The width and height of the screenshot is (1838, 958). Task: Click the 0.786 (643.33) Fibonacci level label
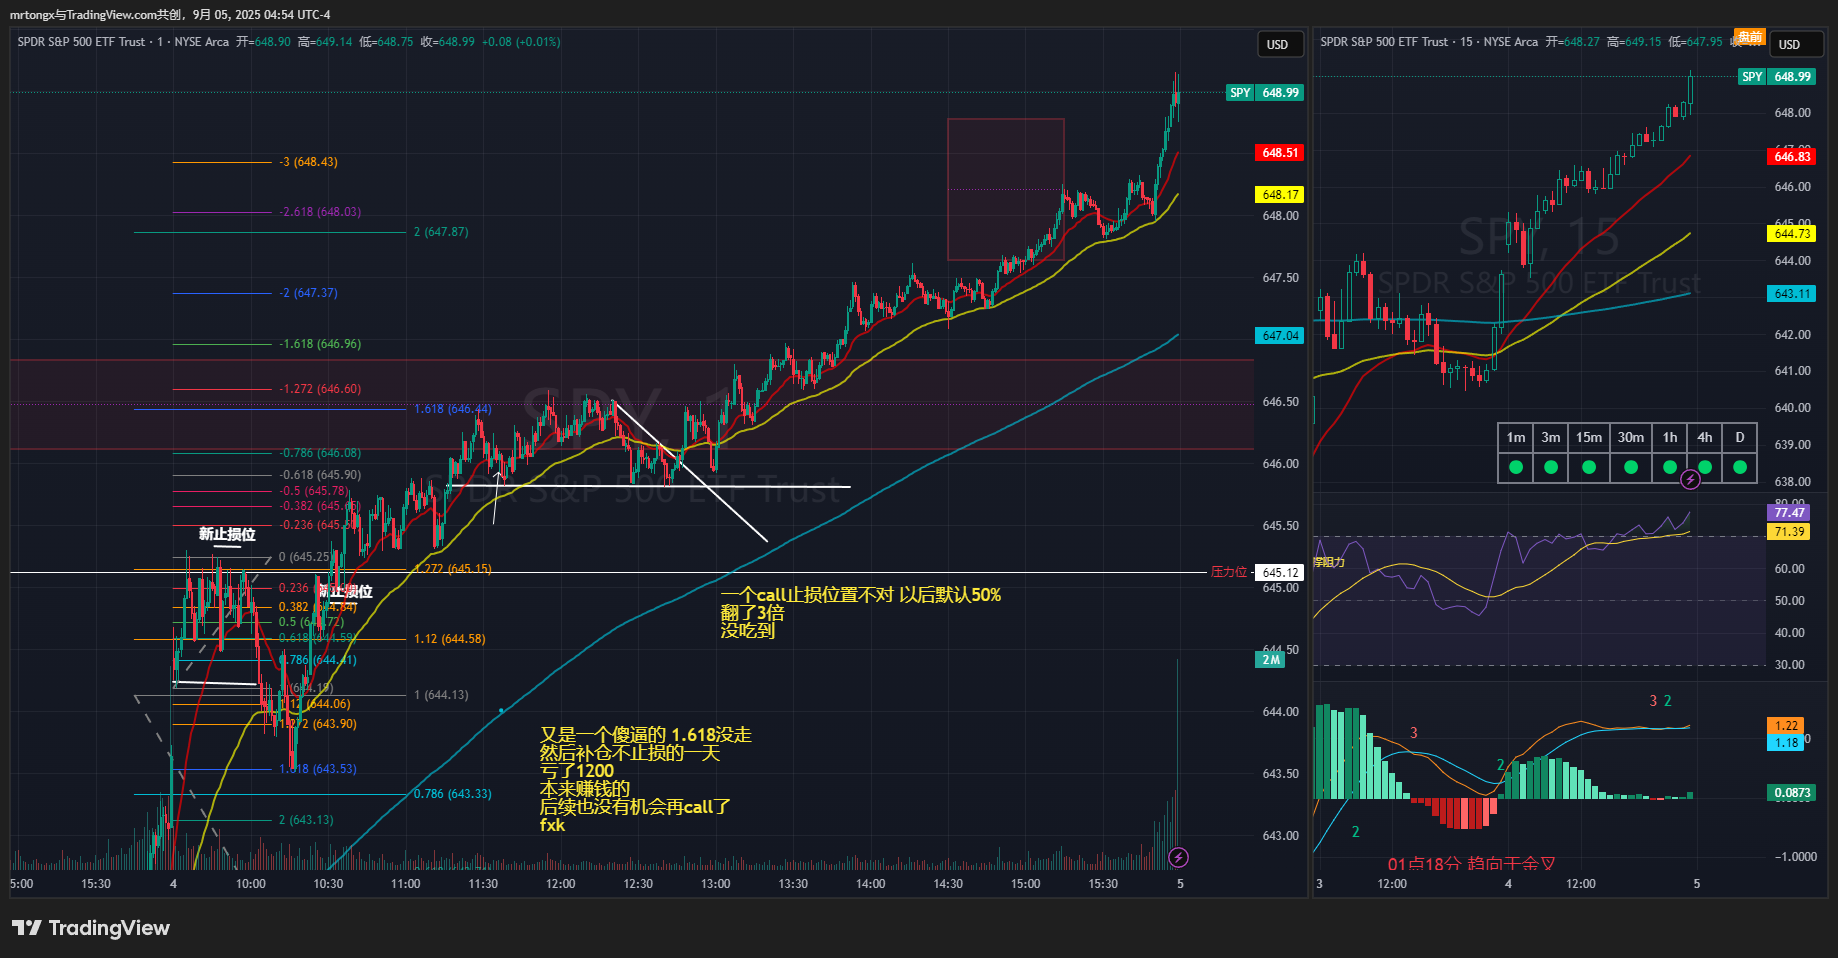pyautogui.click(x=453, y=794)
